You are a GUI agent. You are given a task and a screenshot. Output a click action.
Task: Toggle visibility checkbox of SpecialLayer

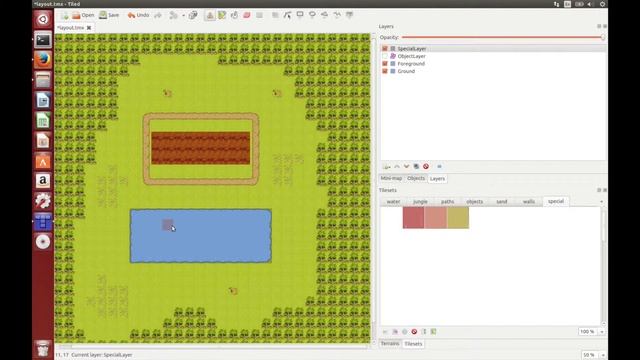(x=384, y=49)
